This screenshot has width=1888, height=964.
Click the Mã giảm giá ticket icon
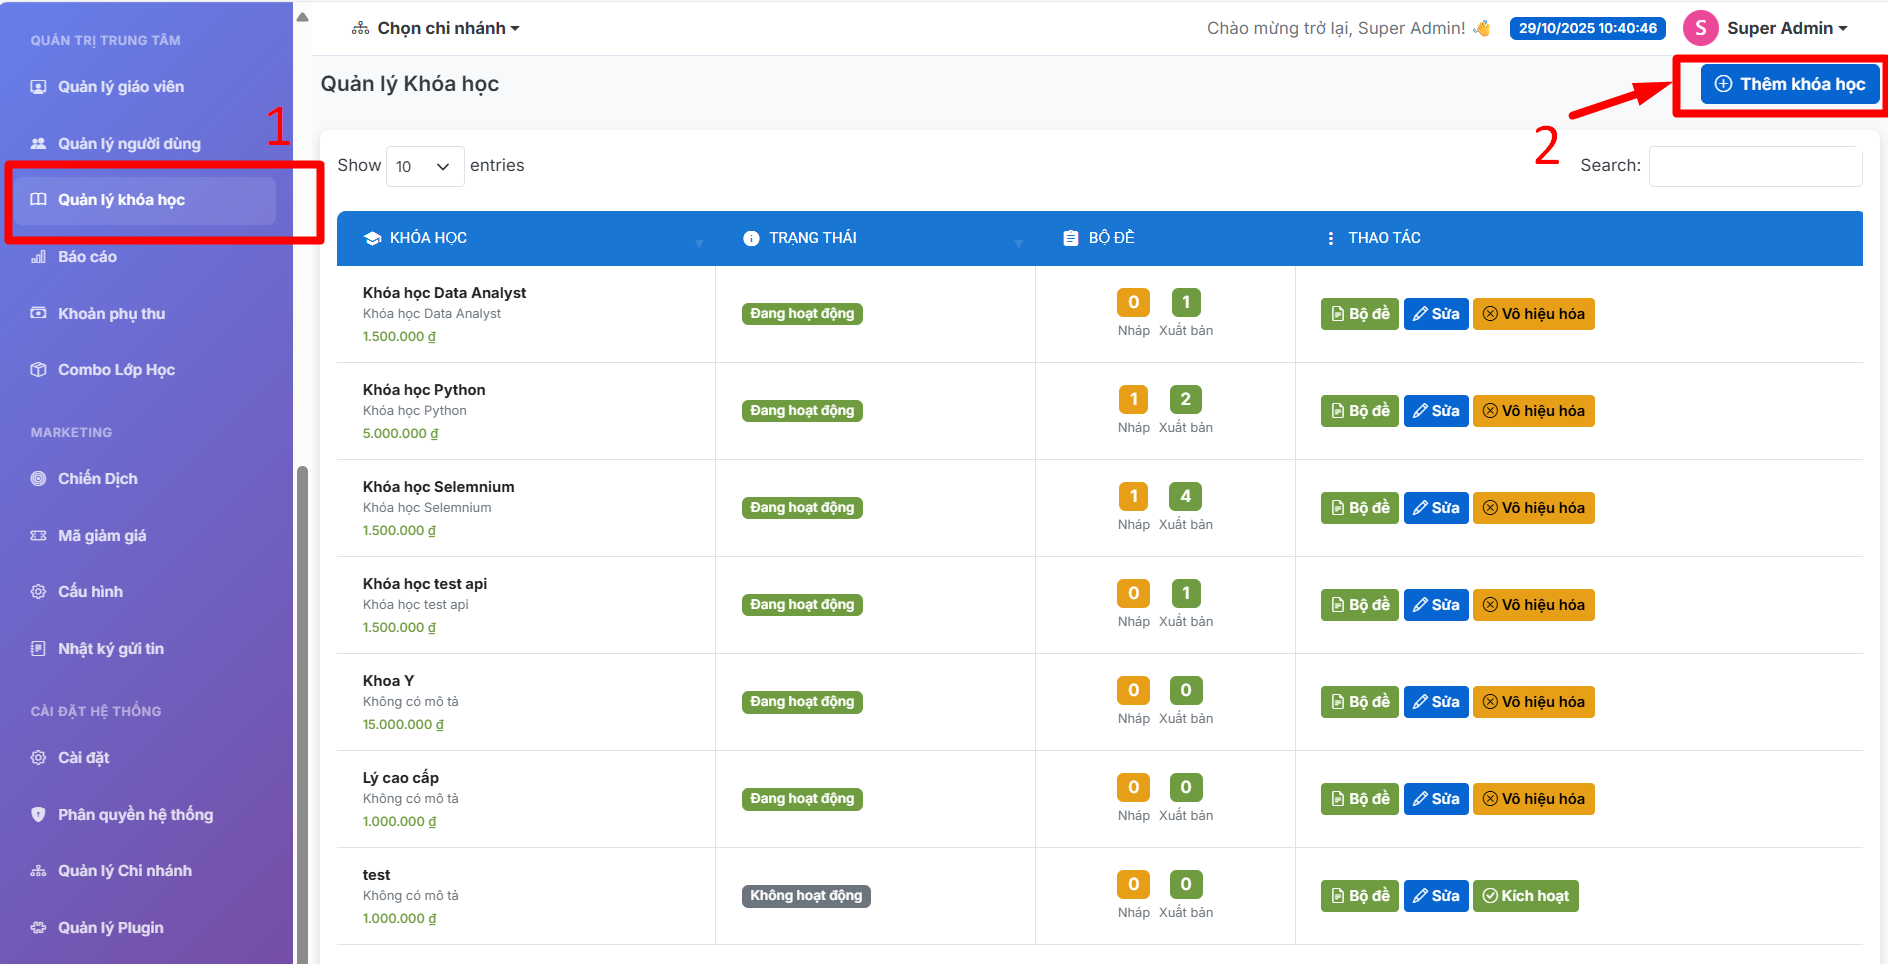pyautogui.click(x=38, y=536)
